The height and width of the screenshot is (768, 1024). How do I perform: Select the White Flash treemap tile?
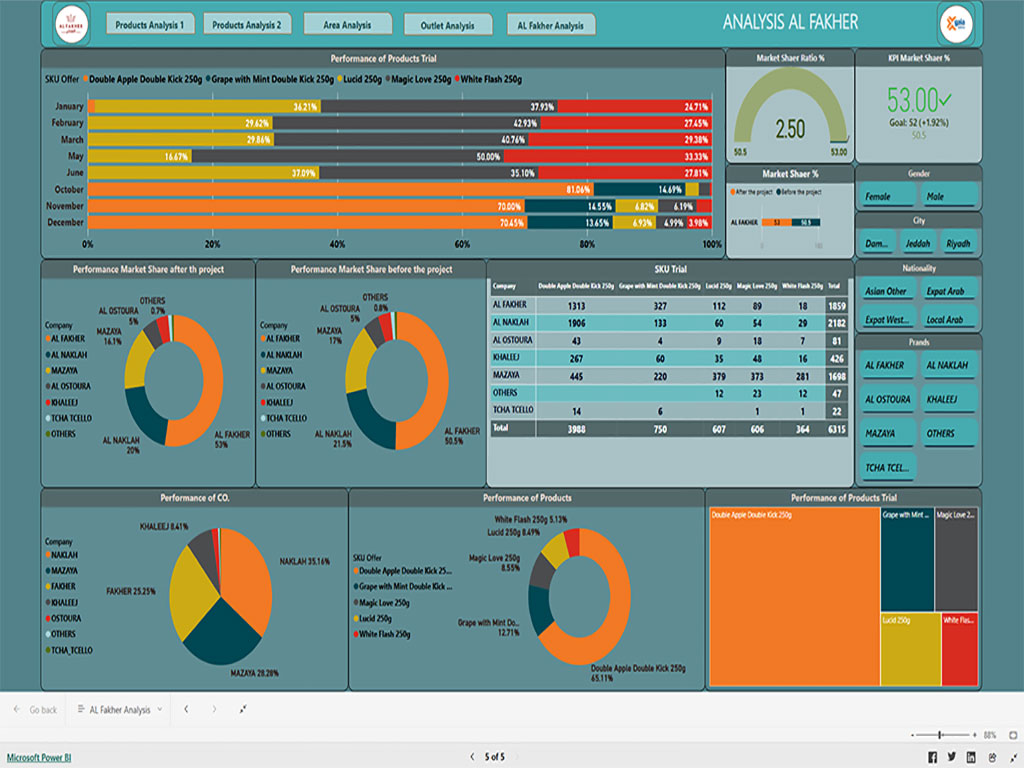pos(959,649)
